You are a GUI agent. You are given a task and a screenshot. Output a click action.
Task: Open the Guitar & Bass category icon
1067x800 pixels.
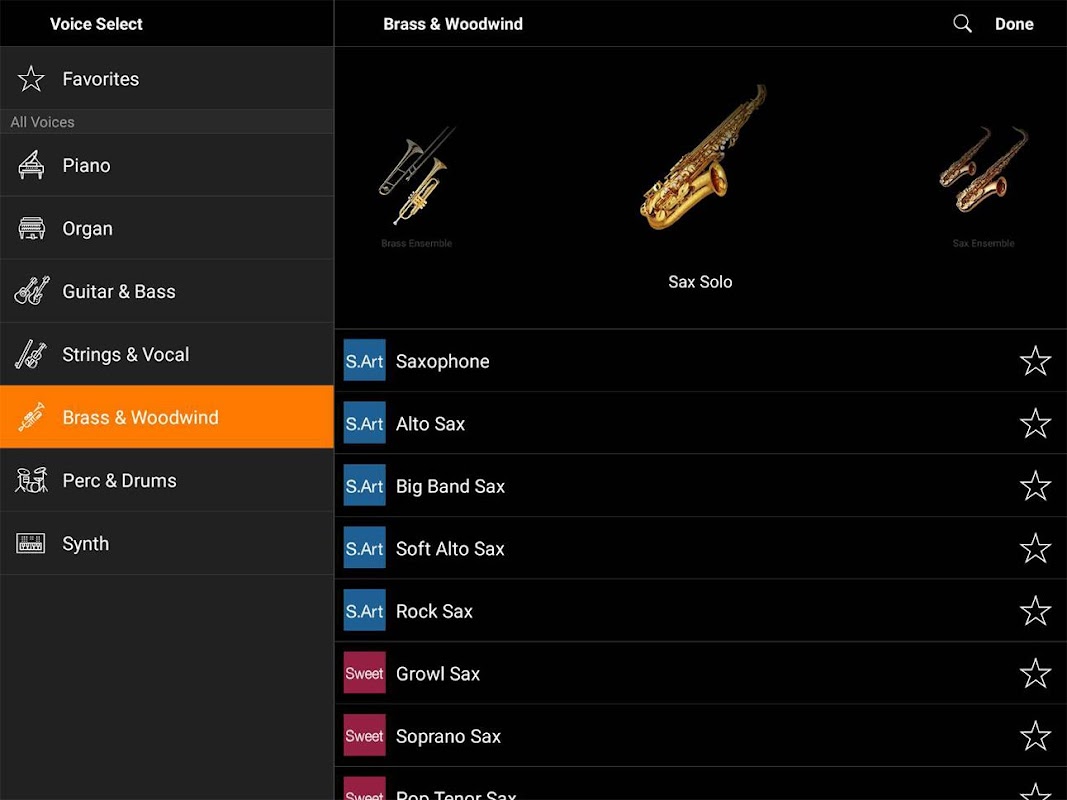tap(32, 292)
